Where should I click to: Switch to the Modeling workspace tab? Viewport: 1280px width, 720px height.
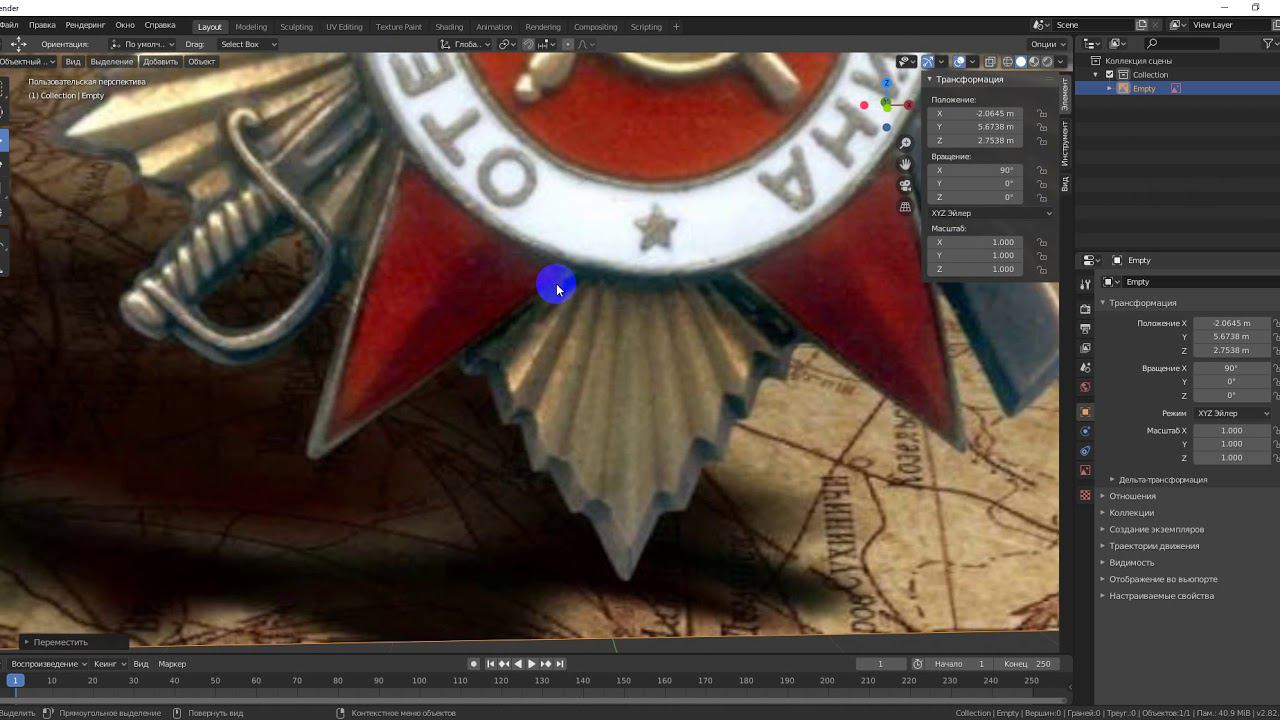click(x=251, y=27)
